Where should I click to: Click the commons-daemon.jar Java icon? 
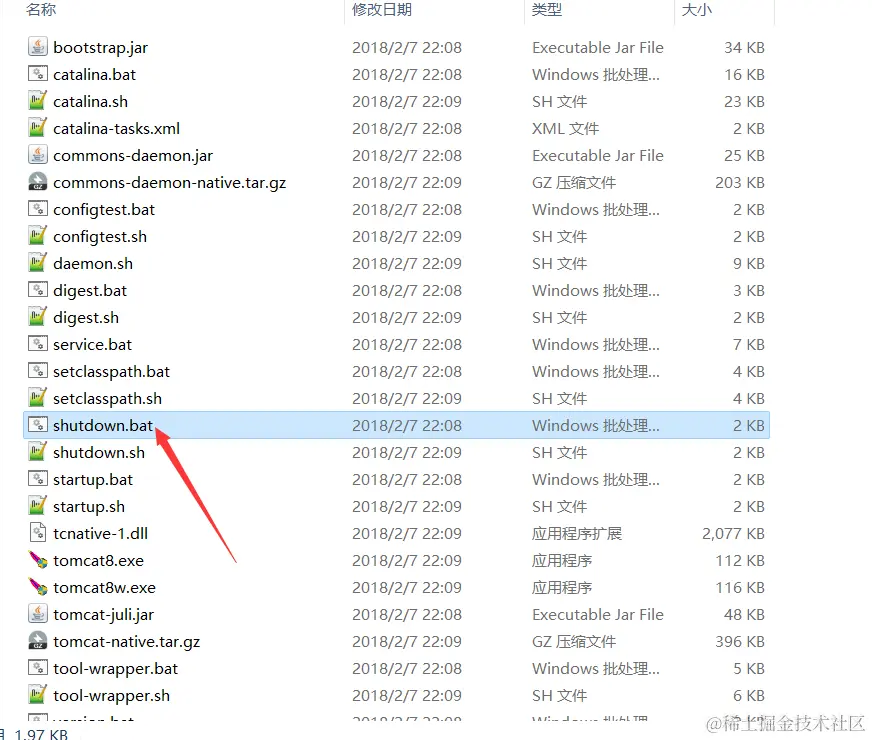pos(37,155)
